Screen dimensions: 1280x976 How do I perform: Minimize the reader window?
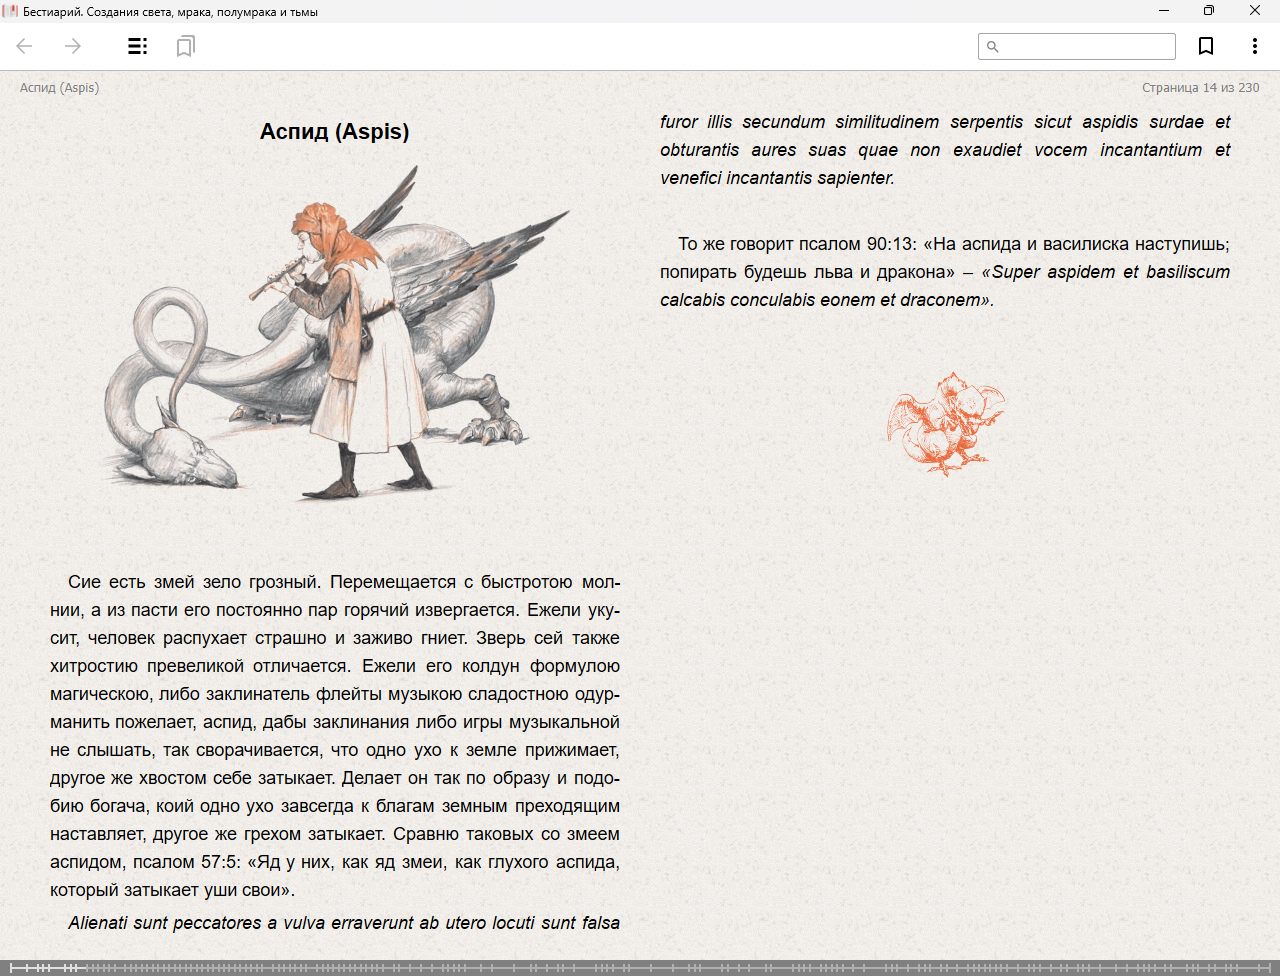click(x=1163, y=11)
